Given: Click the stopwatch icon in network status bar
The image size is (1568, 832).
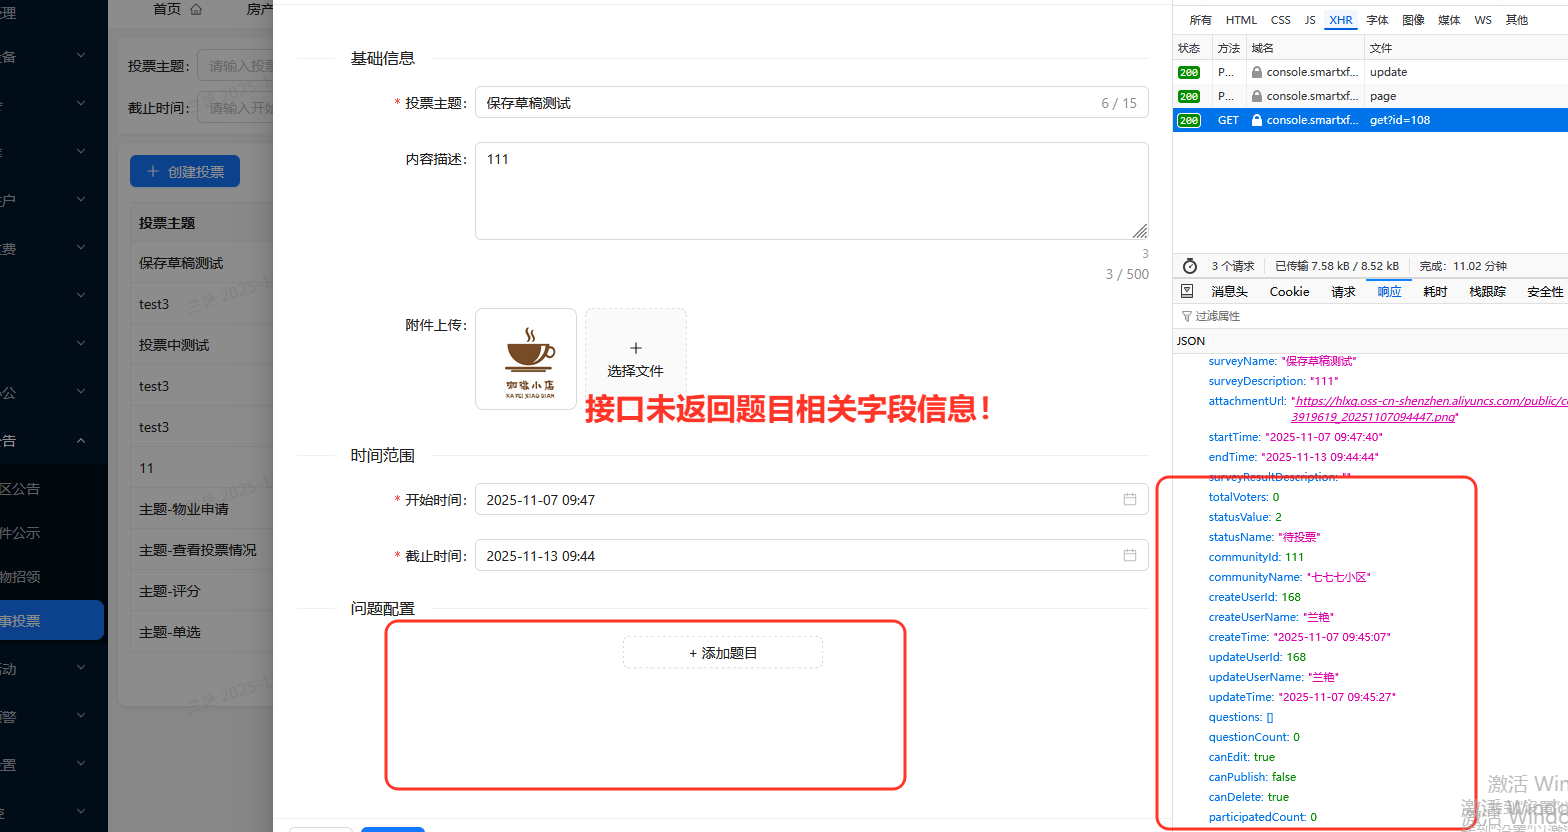Looking at the screenshot, I should click(x=1190, y=266).
